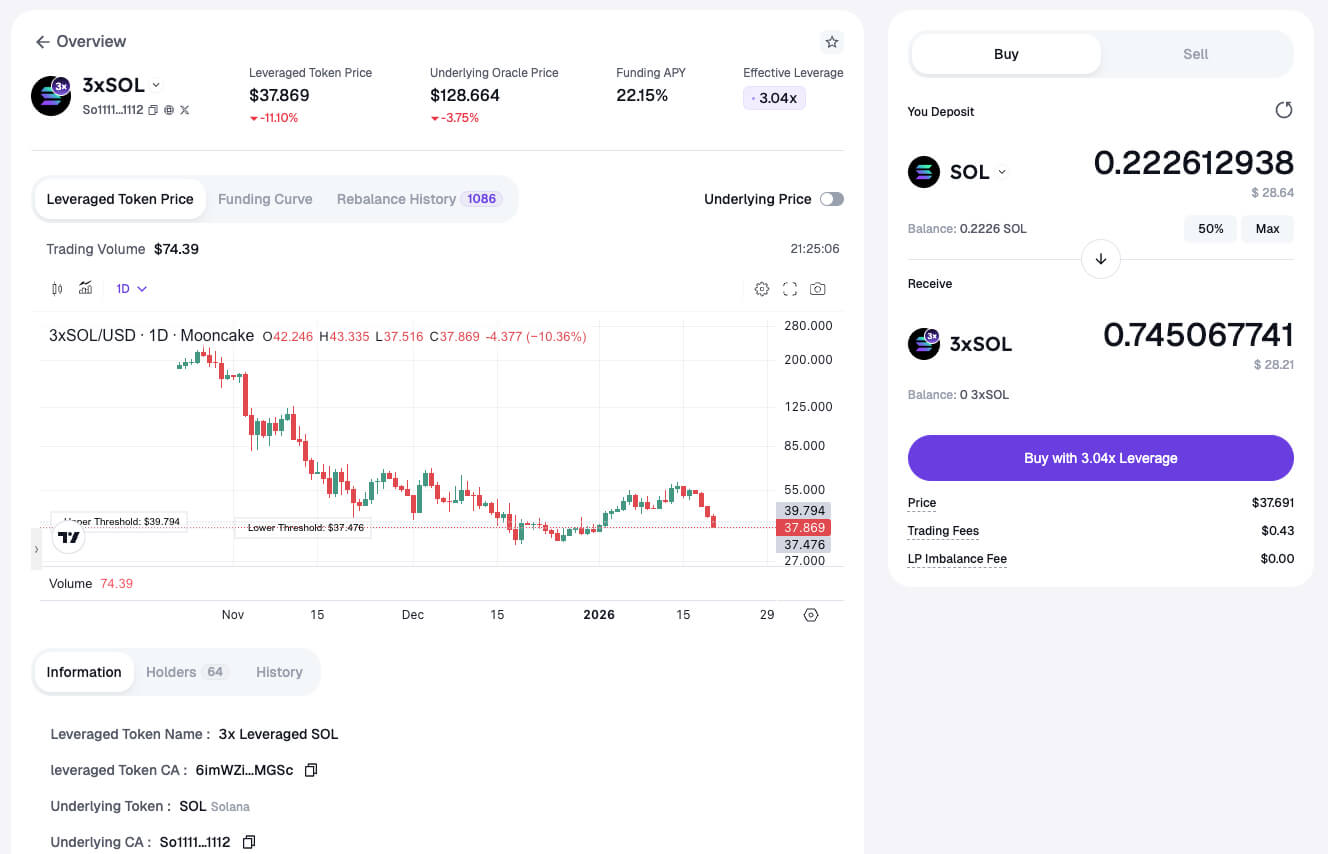Open the chart indicators menu
This screenshot has width=1328, height=854.
86,289
